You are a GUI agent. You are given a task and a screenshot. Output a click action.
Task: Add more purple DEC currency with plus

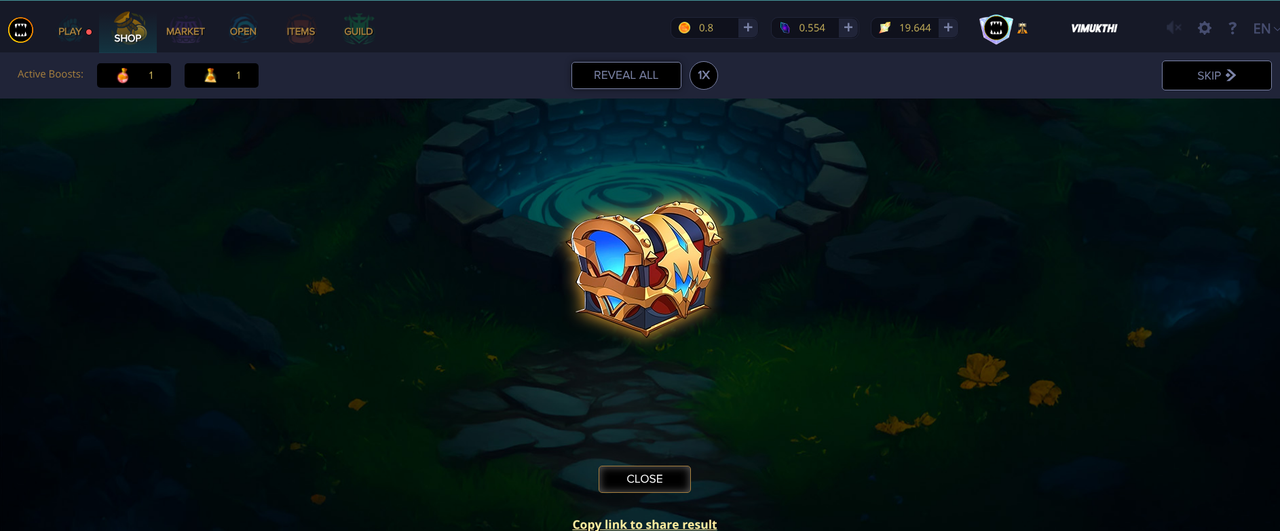849,28
